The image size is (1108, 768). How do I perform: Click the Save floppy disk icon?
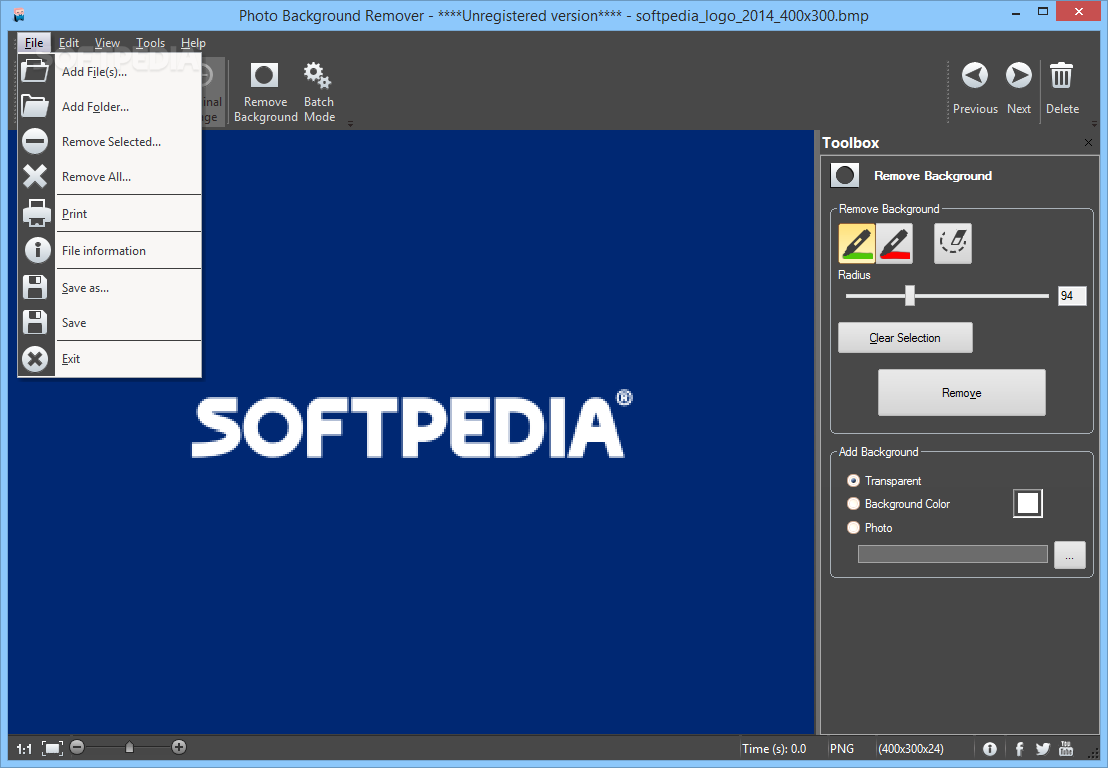(x=35, y=322)
